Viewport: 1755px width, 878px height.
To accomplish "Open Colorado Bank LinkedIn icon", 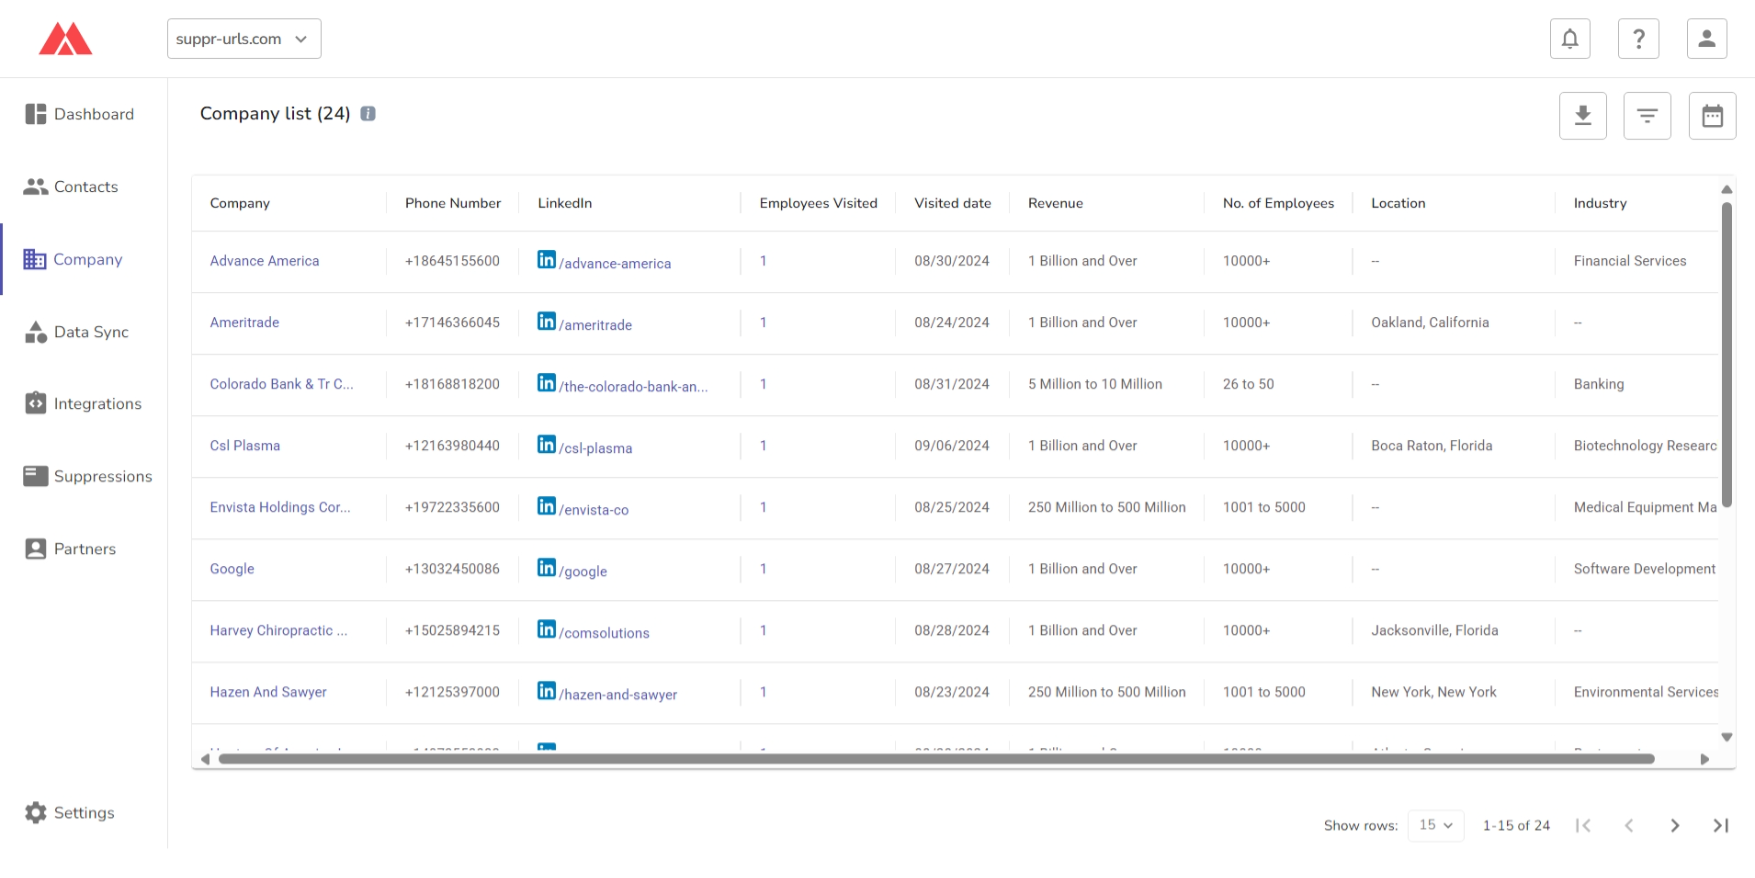I will [547, 383].
